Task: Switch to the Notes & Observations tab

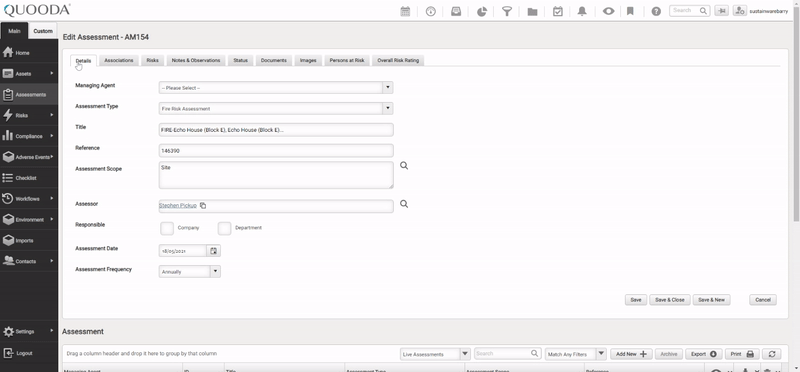Action: point(196,60)
